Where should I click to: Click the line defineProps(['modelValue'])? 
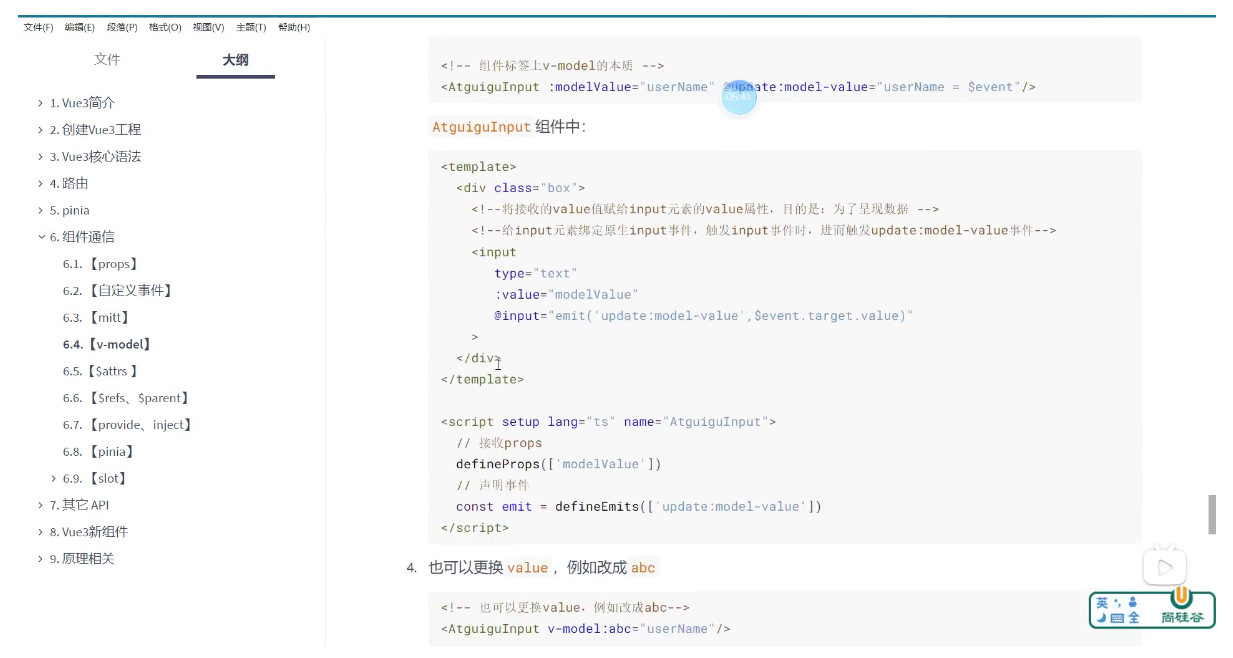coord(558,464)
